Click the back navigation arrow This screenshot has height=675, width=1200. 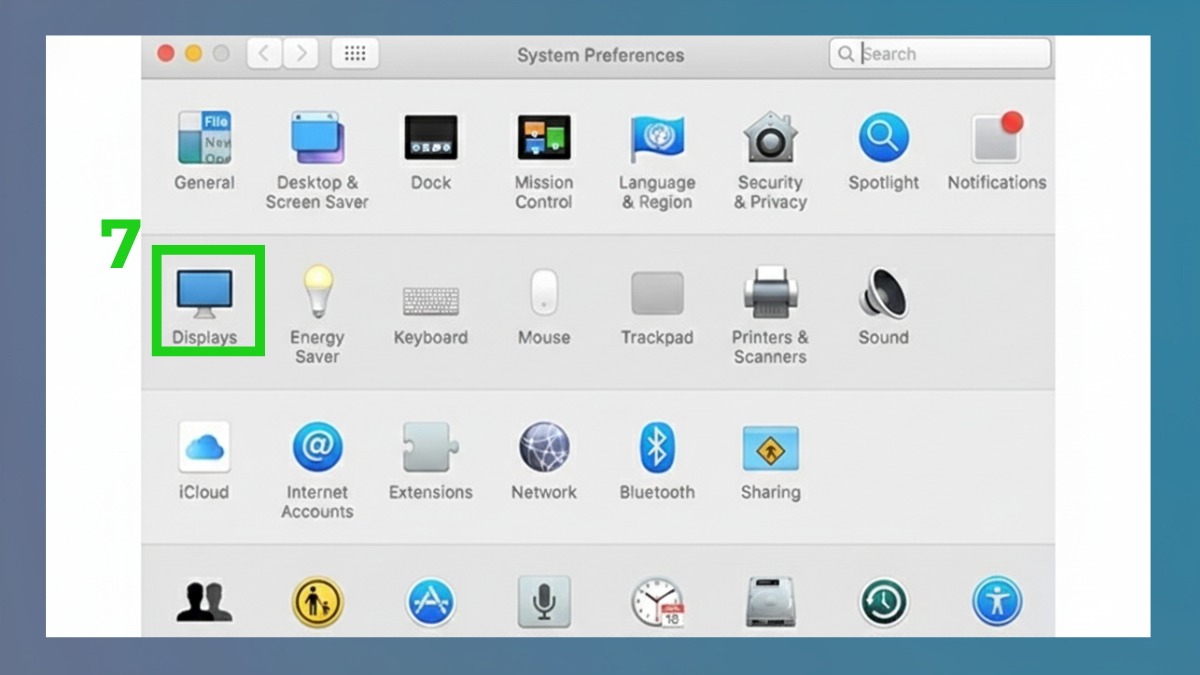[x=263, y=53]
